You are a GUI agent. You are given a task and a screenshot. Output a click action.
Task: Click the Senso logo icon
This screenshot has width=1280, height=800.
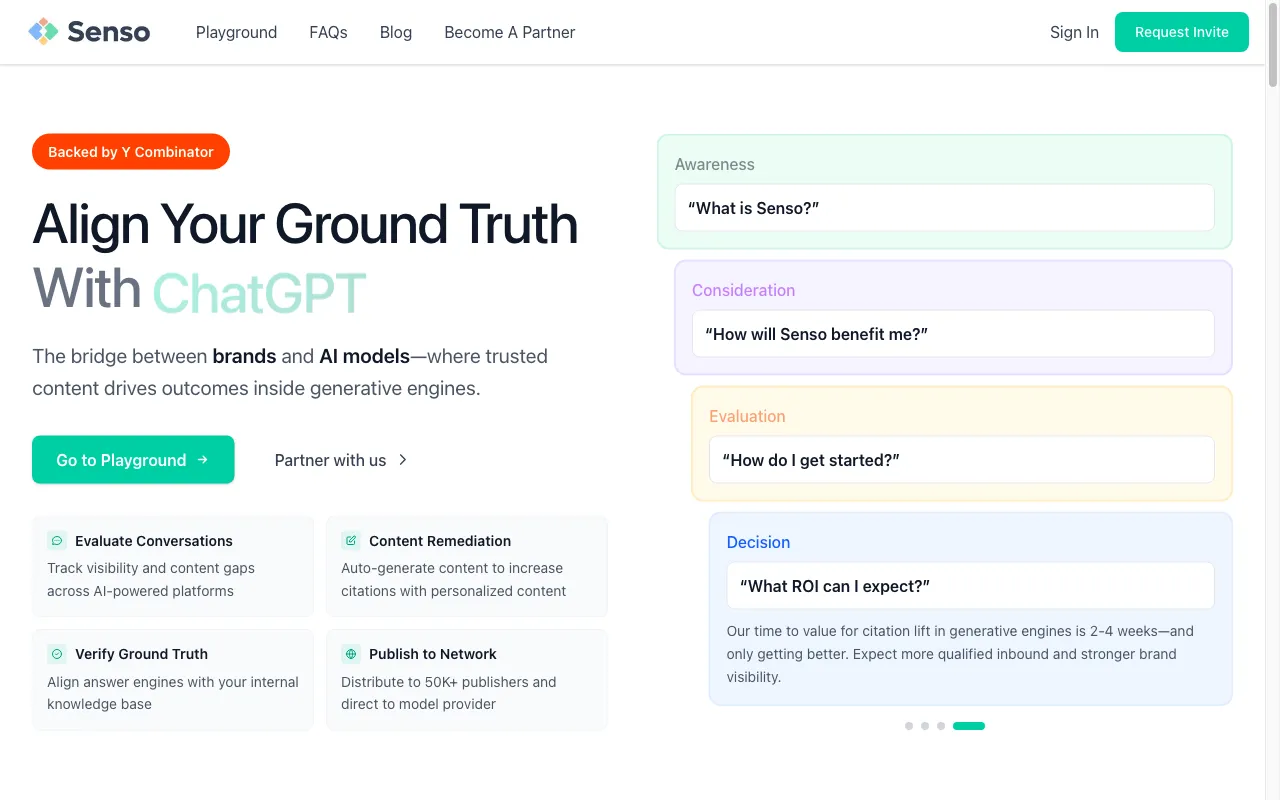(x=43, y=32)
